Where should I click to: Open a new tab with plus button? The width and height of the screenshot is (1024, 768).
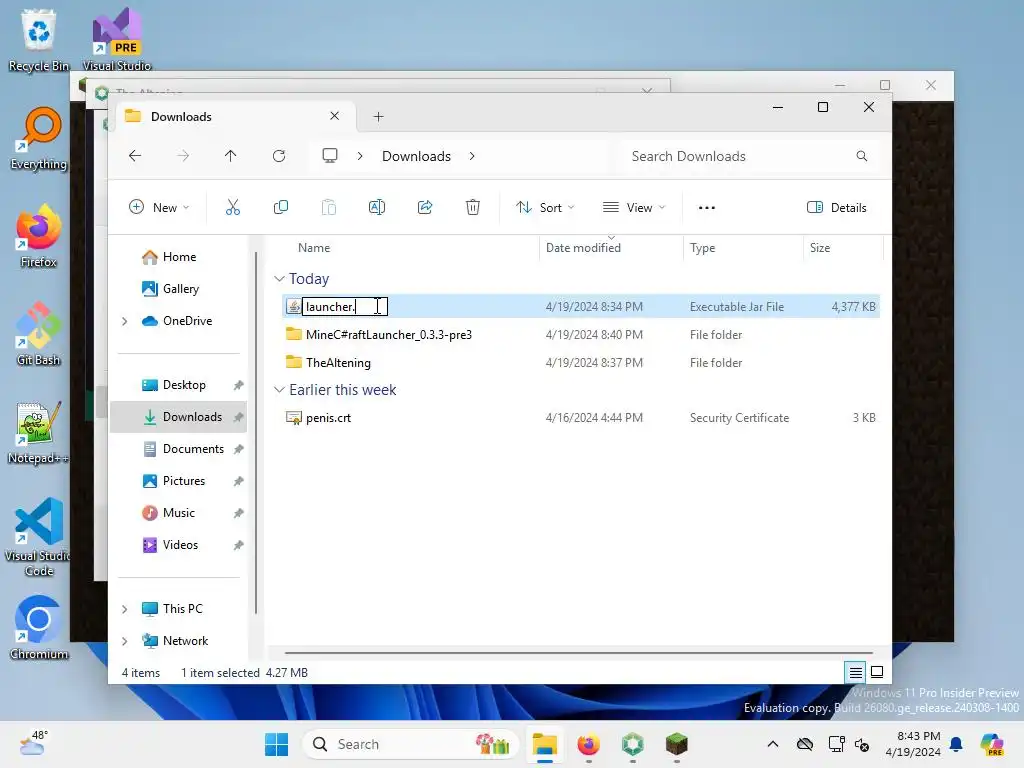(378, 117)
